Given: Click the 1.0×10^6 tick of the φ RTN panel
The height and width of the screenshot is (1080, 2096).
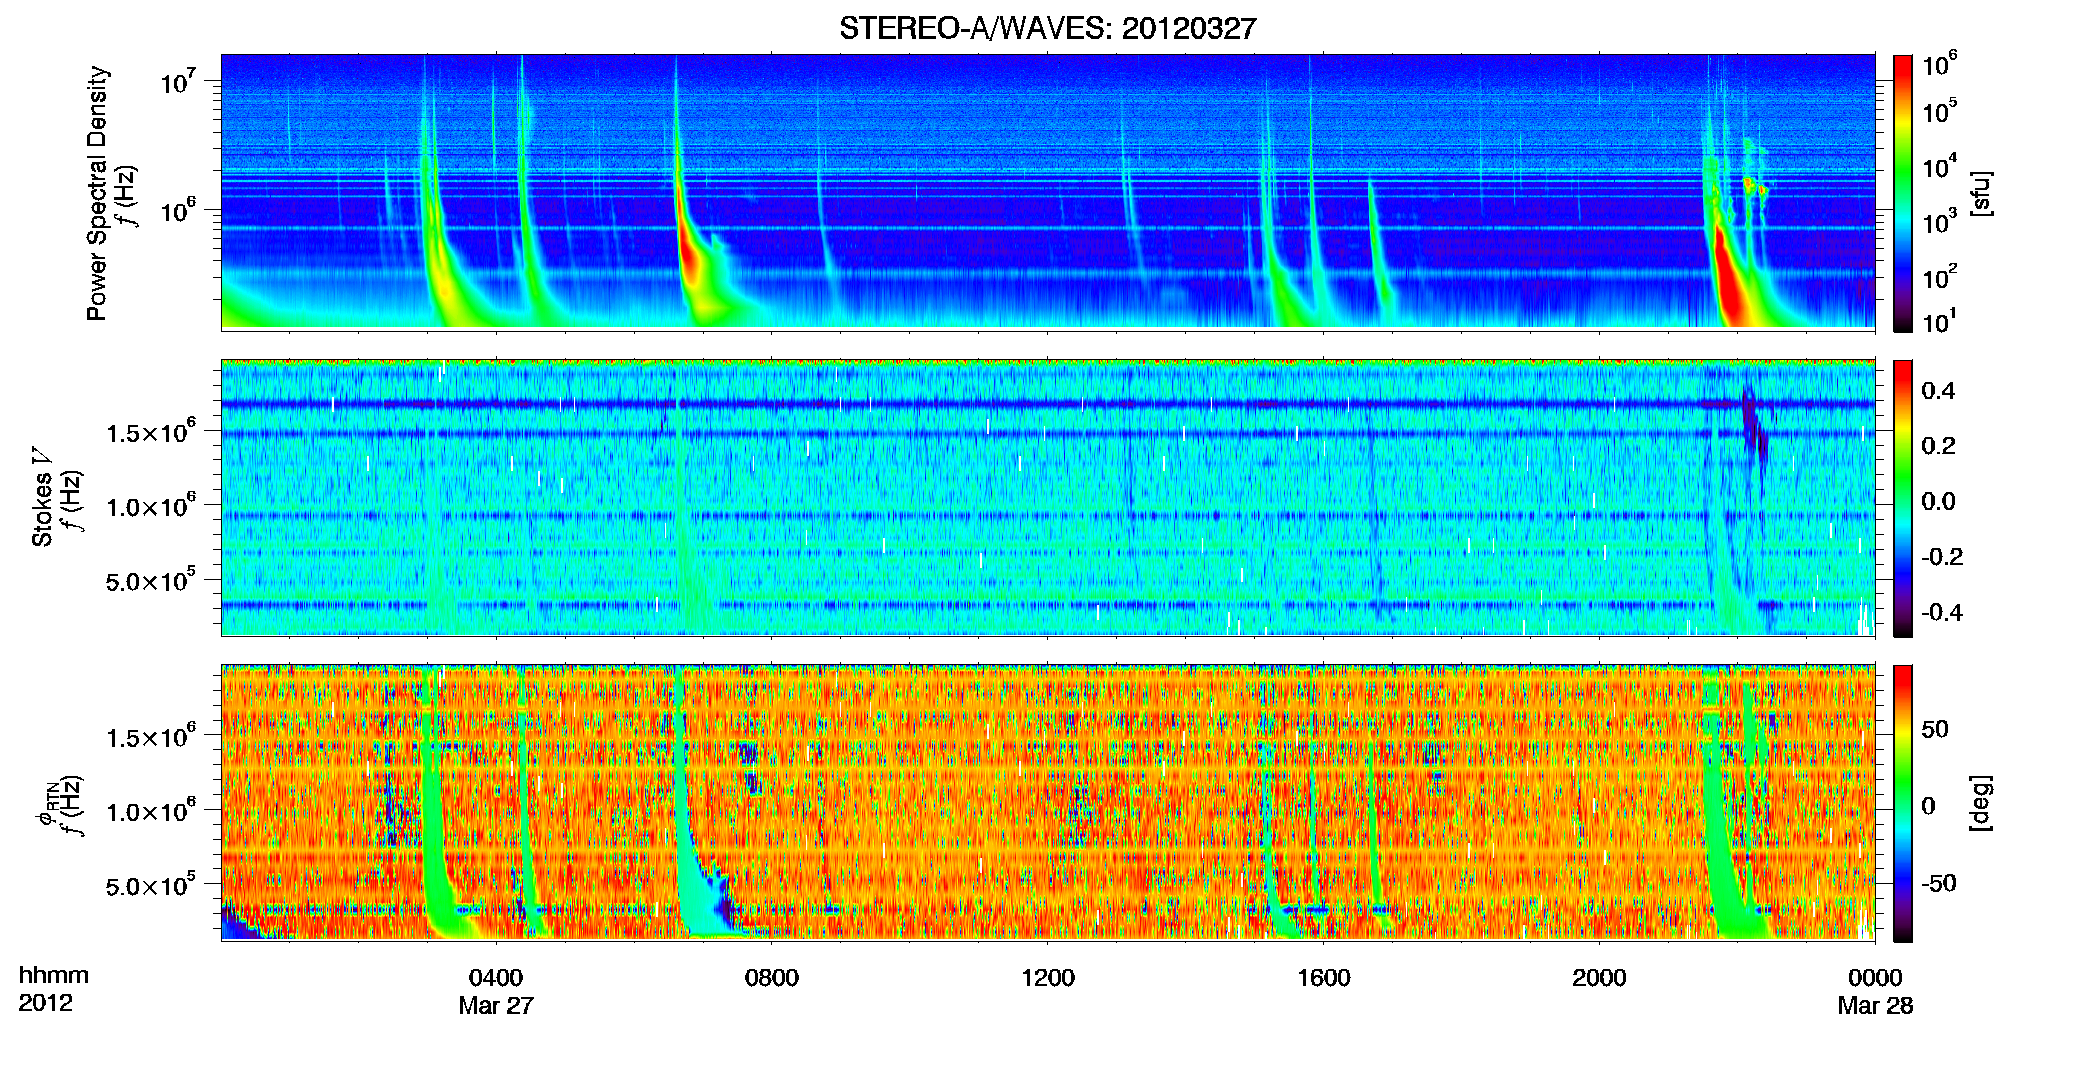Looking at the screenshot, I should point(150,811).
